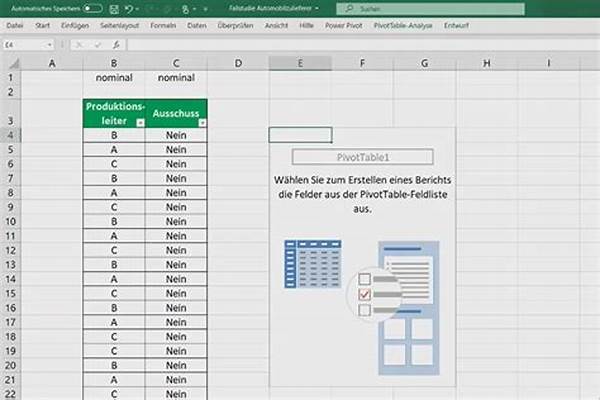This screenshot has width=600, height=400.
Task: Toggle the Automatisches Speichern switch
Action: (92, 8)
